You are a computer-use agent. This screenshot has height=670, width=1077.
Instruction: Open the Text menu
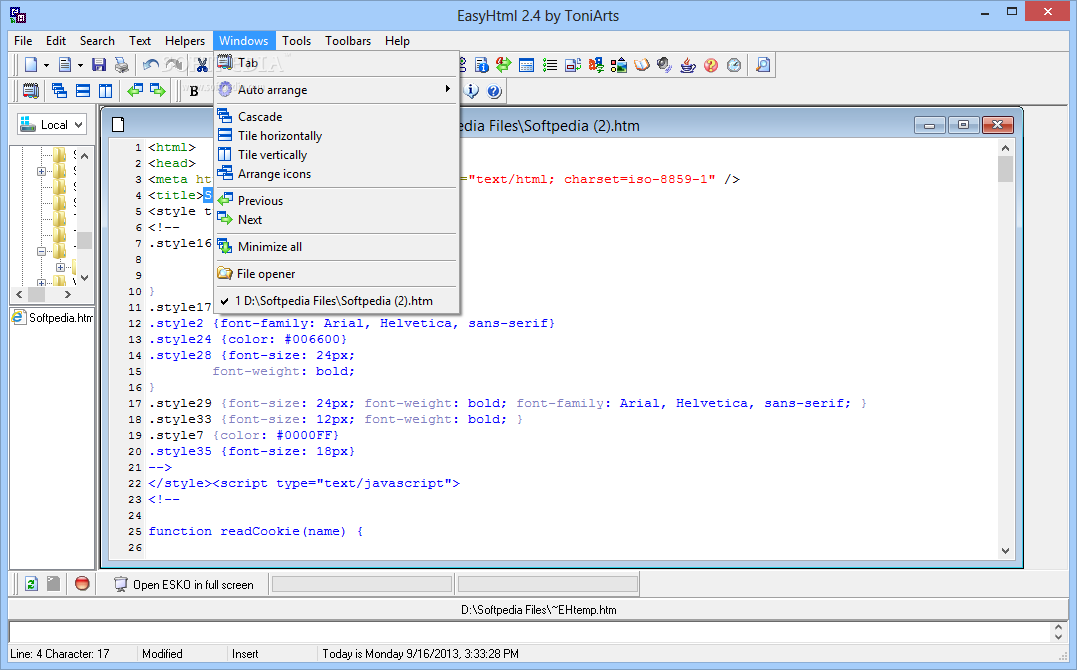point(139,41)
